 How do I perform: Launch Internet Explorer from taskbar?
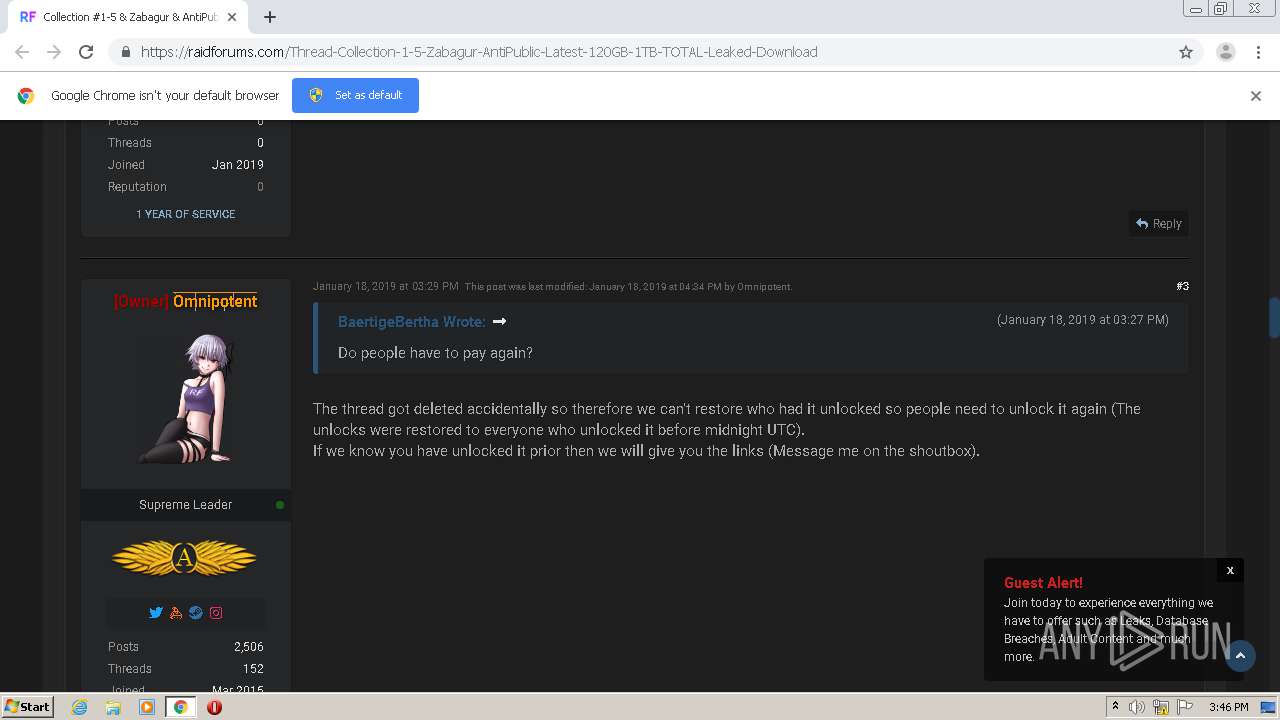(x=80, y=706)
